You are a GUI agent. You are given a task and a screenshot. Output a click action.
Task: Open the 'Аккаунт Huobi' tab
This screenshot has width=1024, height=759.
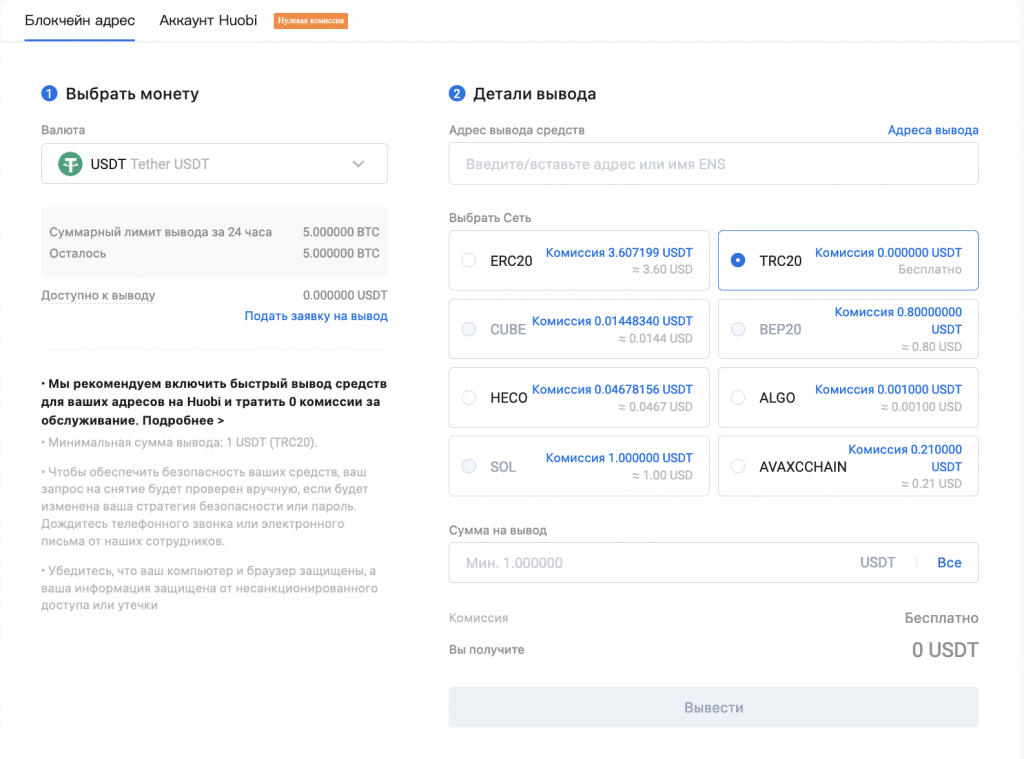tap(208, 21)
